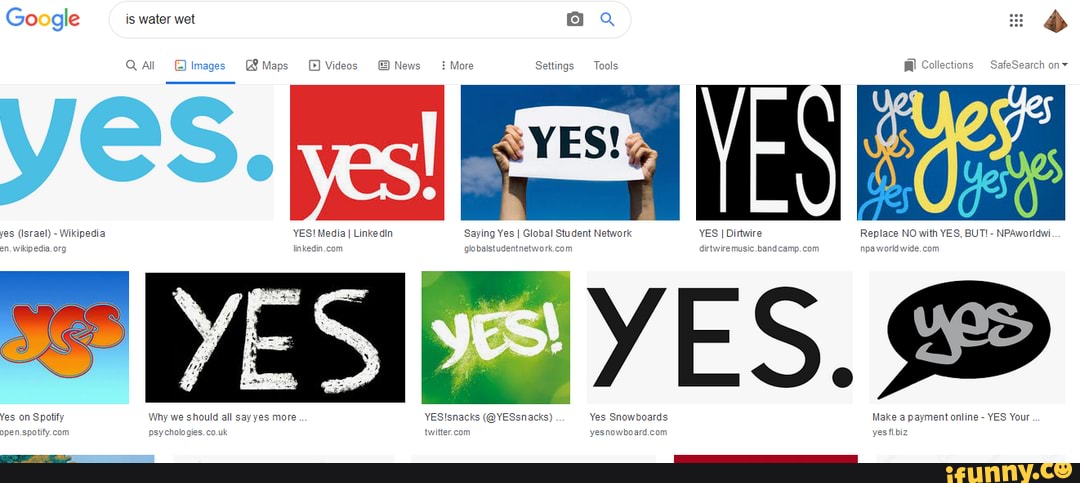
Task: Open the account profile avatar
Action: click(x=1055, y=20)
